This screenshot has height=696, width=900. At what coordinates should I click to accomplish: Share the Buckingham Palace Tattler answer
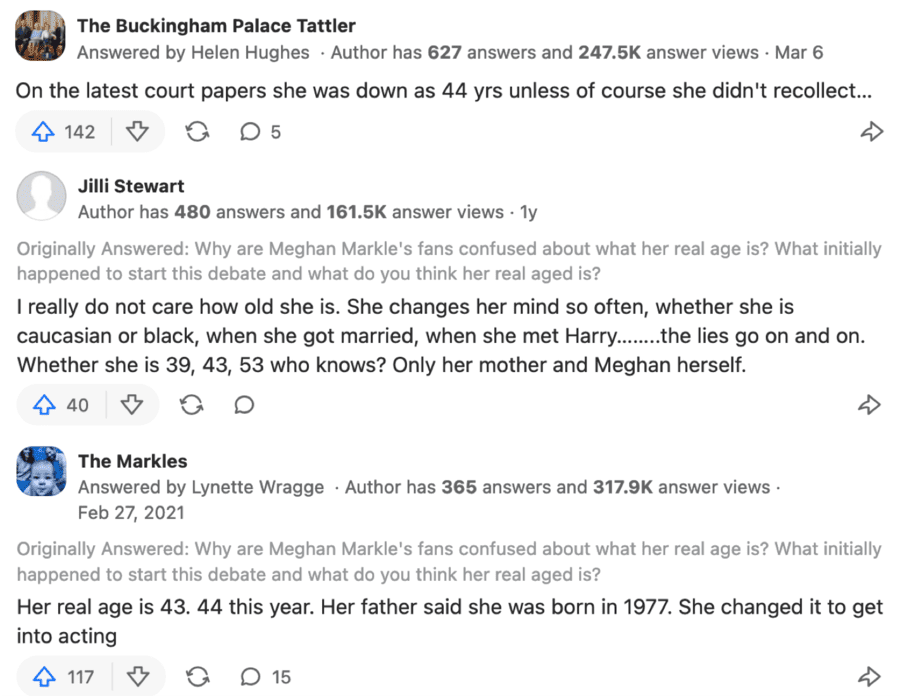coord(871,132)
